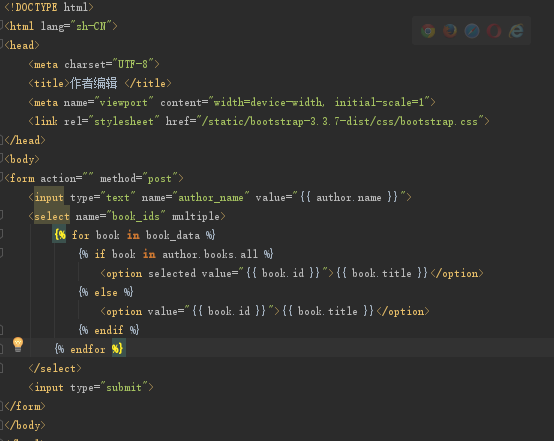Click the bootstrap.css href path
The image size is (554, 441).
pyautogui.click(x=340, y=121)
